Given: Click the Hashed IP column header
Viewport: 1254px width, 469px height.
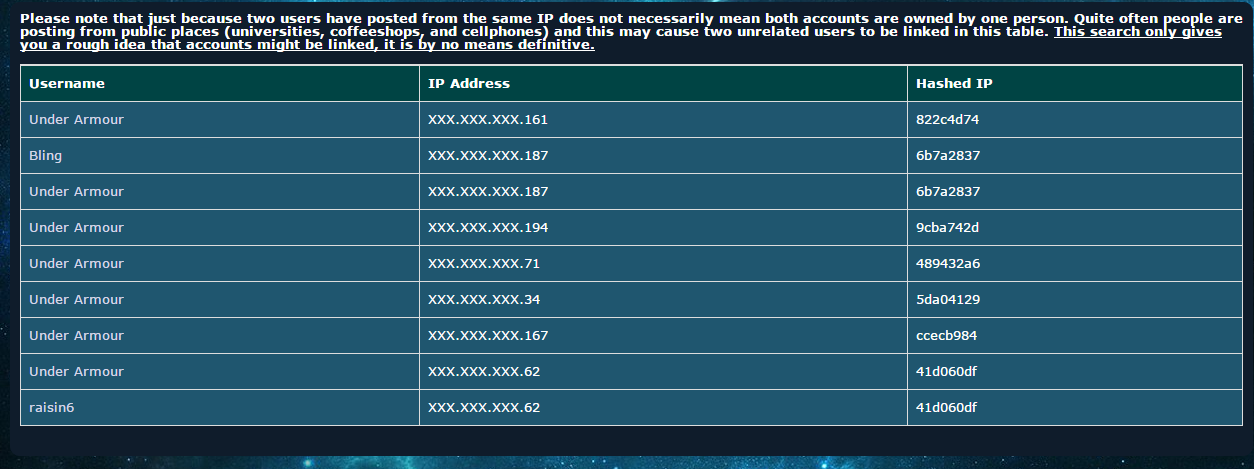Looking at the screenshot, I should (954, 84).
